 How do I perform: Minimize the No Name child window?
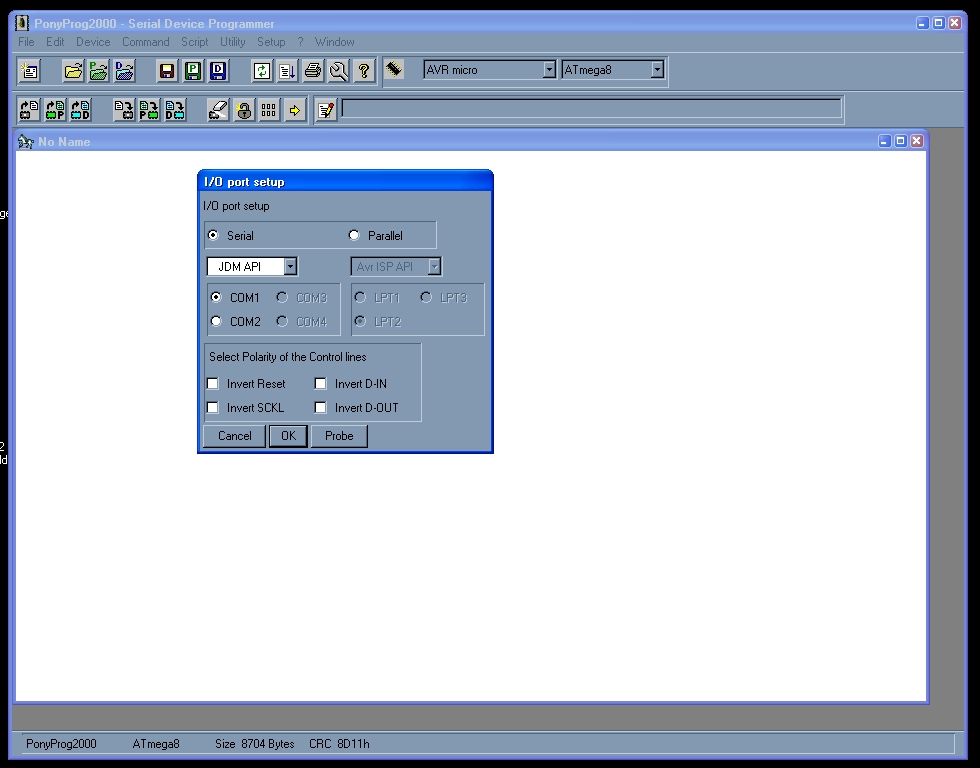click(884, 141)
